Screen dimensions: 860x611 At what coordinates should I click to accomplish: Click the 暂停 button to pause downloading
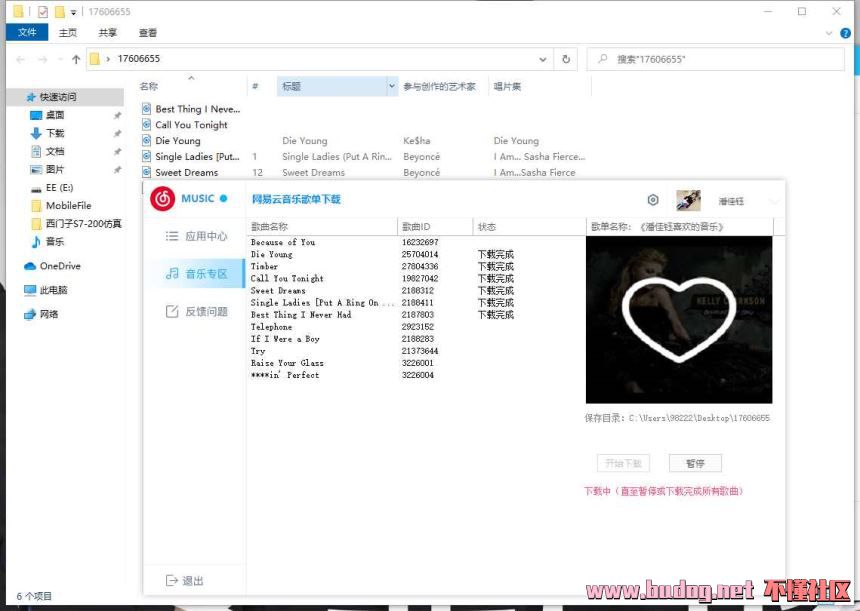(695, 463)
